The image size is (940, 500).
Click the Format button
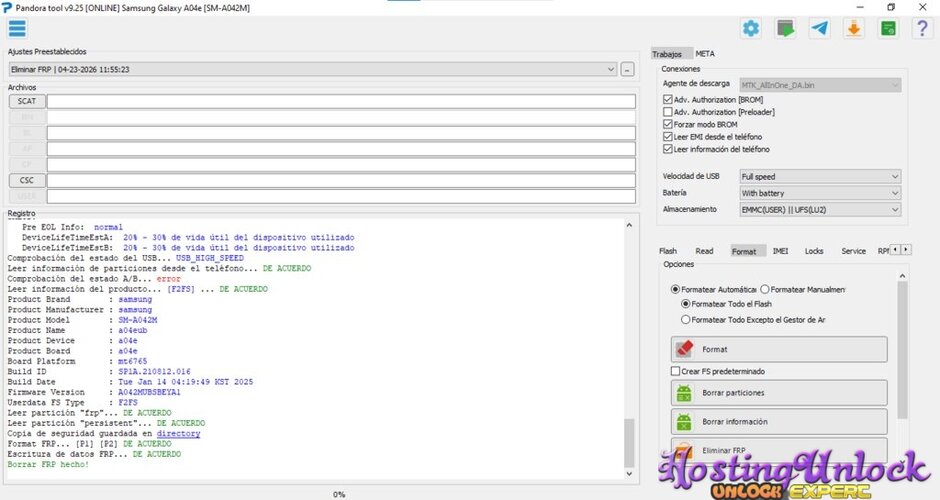coord(779,349)
